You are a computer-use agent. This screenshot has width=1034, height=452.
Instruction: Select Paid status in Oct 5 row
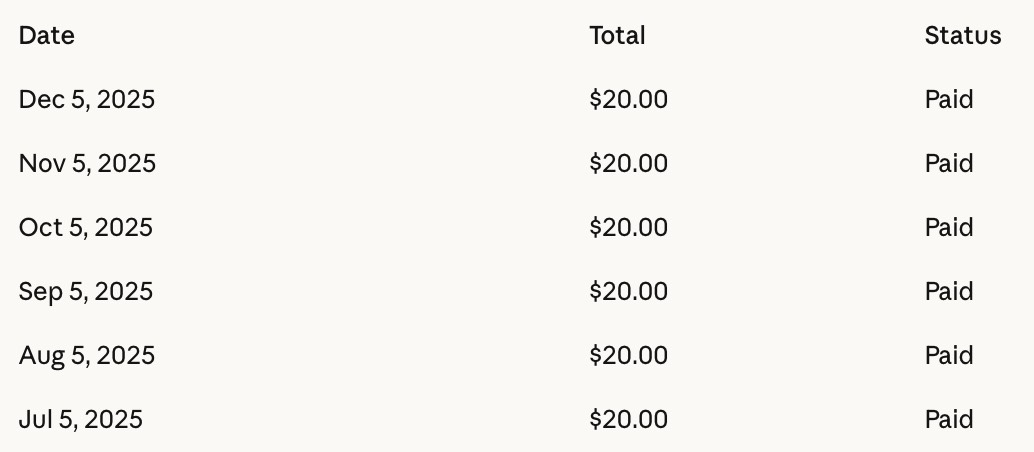tap(948, 228)
